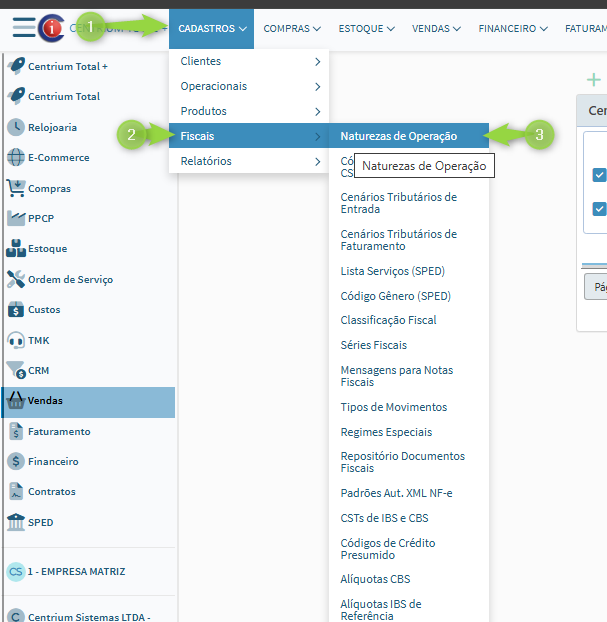Open Ordem de Serviço tools icon

15,279
